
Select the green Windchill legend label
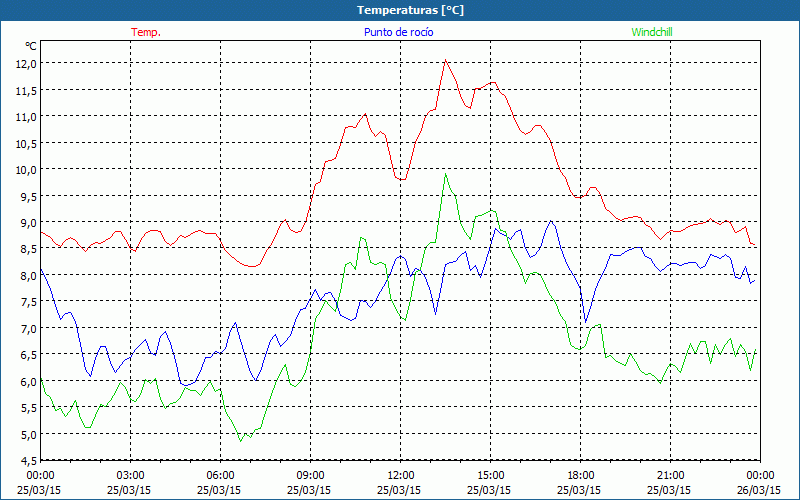652,32
